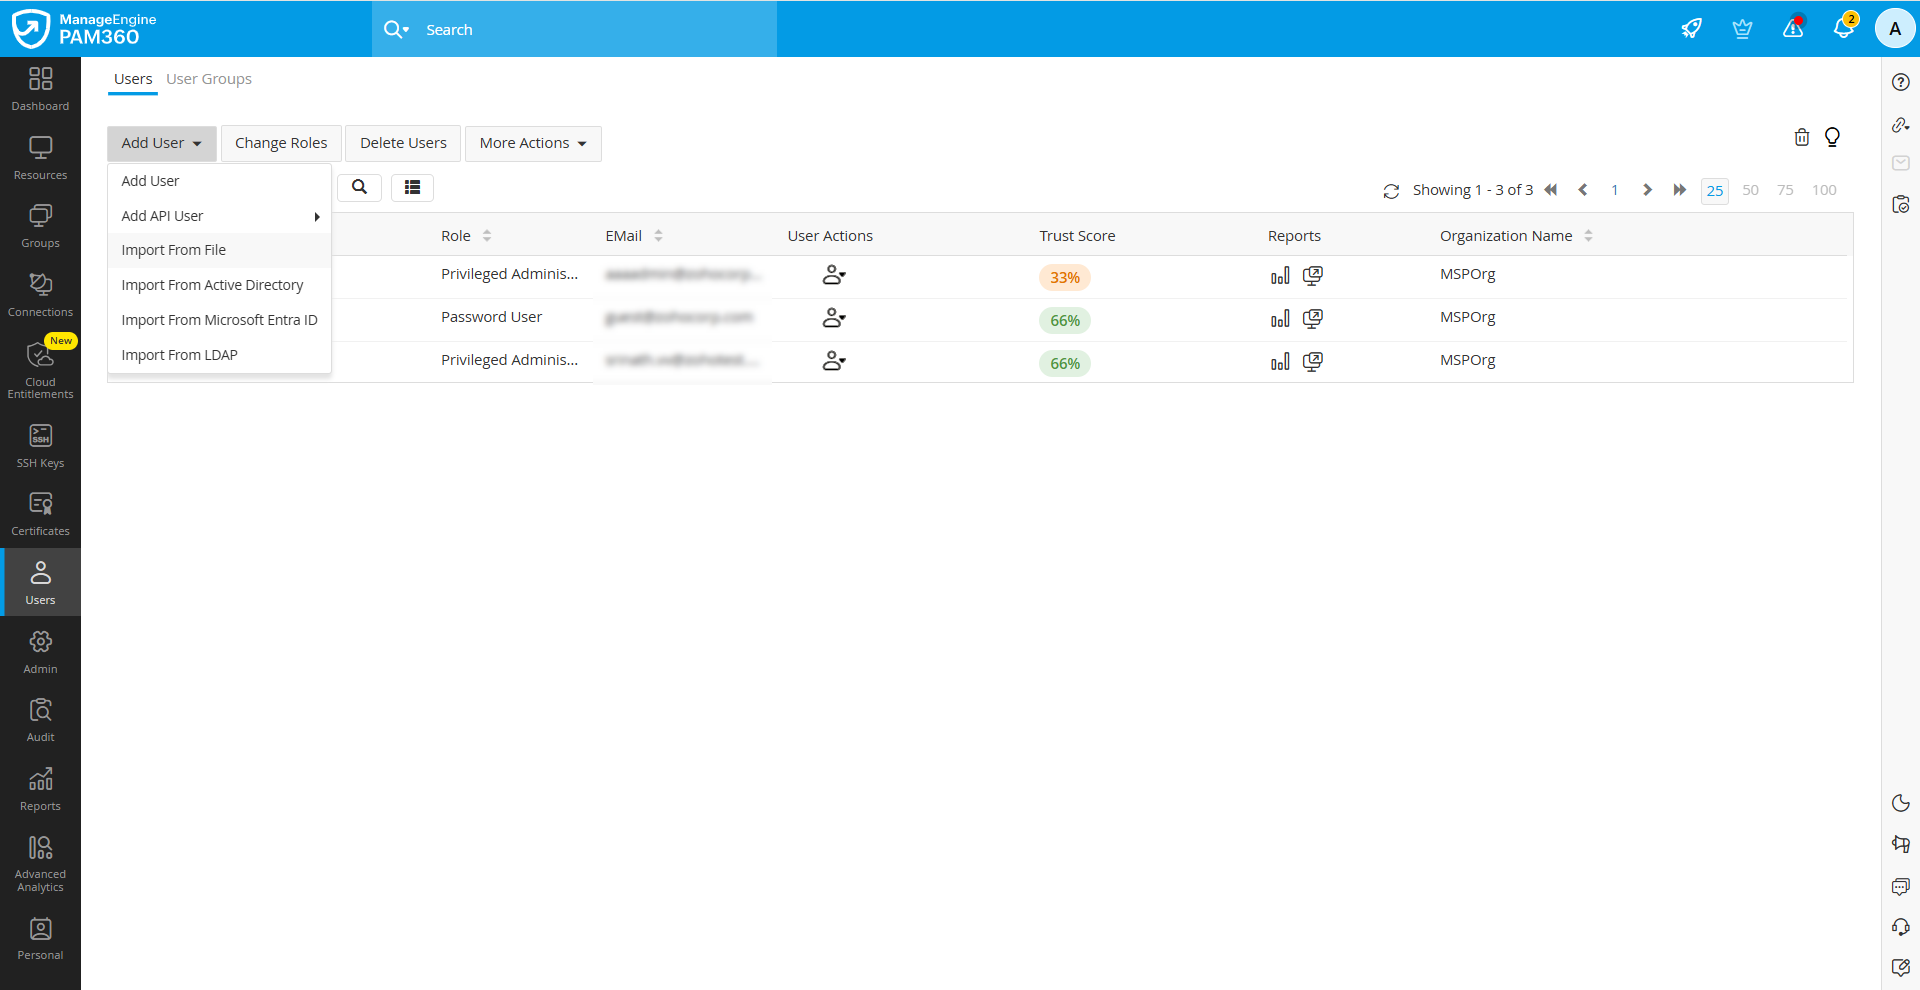The width and height of the screenshot is (1920, 990).
Task: Click the delete (trash) icon above the user table
Action: click(x=1801, y=137)
